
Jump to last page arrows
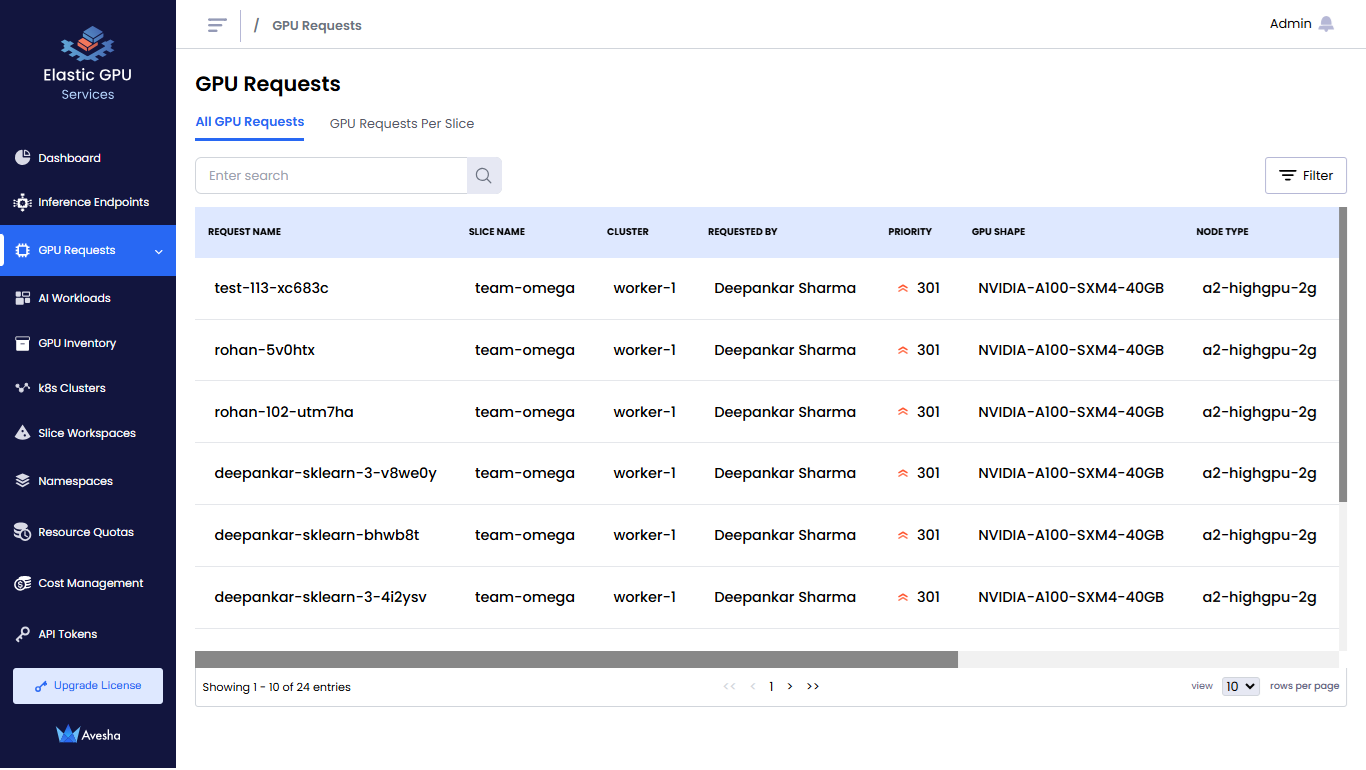(813, 686)
